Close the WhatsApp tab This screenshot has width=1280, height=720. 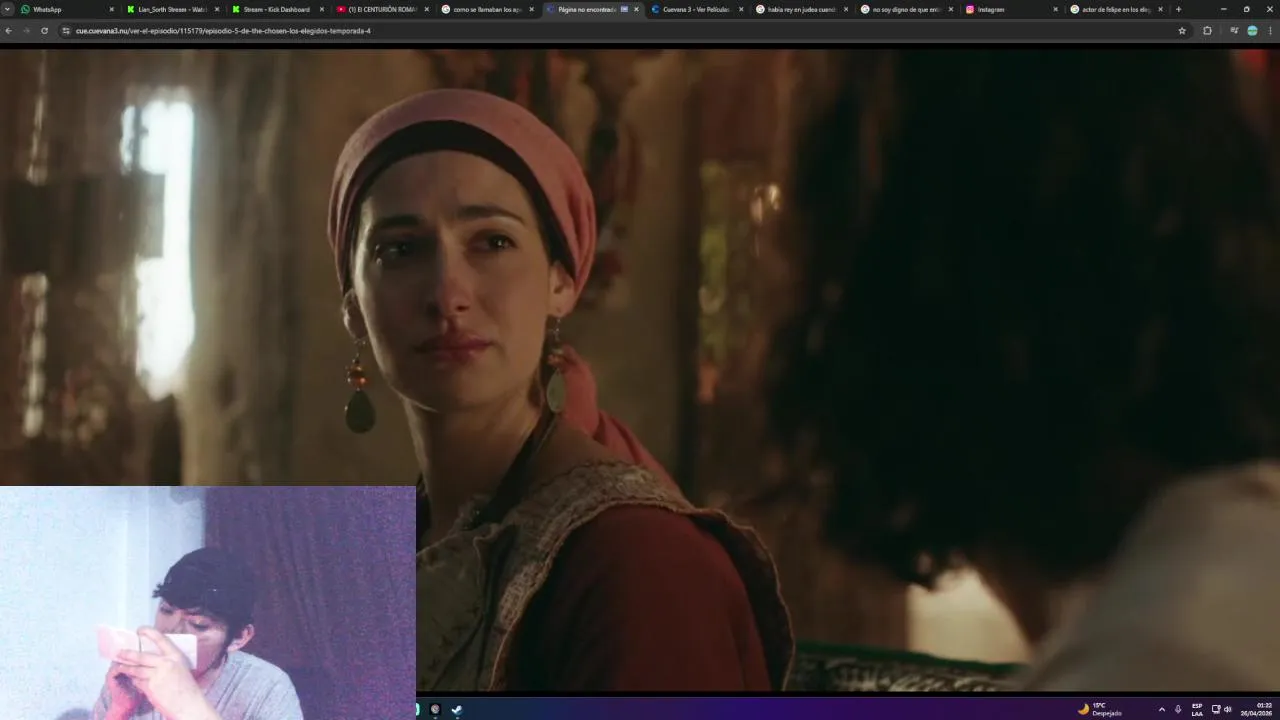point(112,9)
